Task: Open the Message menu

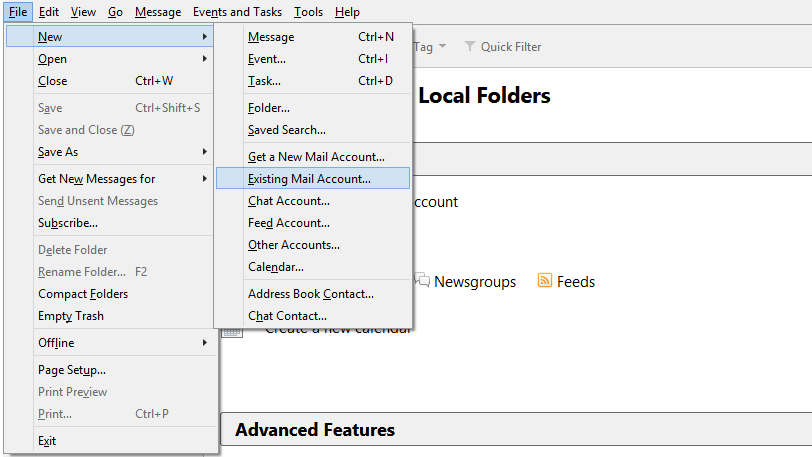Action: (x=158, y=11)
